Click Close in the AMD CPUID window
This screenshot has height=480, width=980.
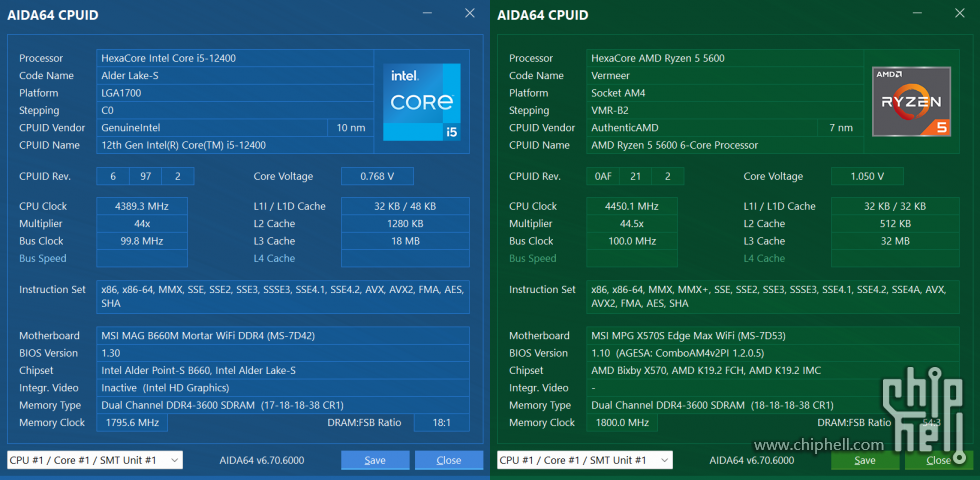[939, 460]
